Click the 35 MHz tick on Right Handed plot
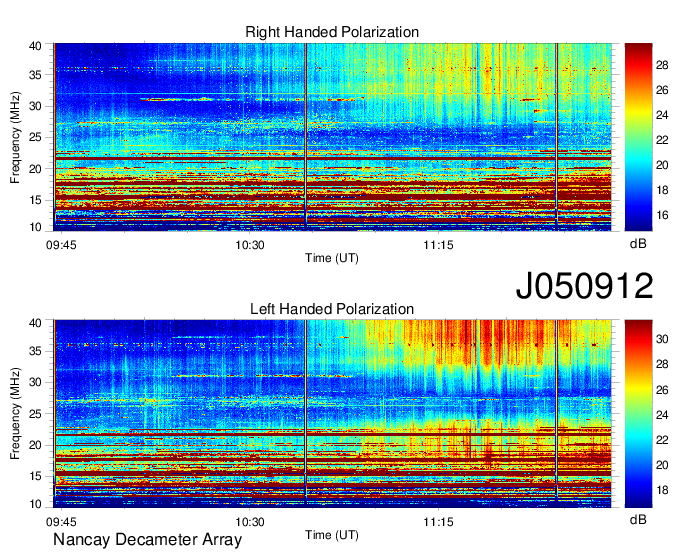The height and width of the screenshot is (552, 680). [35, 75]
